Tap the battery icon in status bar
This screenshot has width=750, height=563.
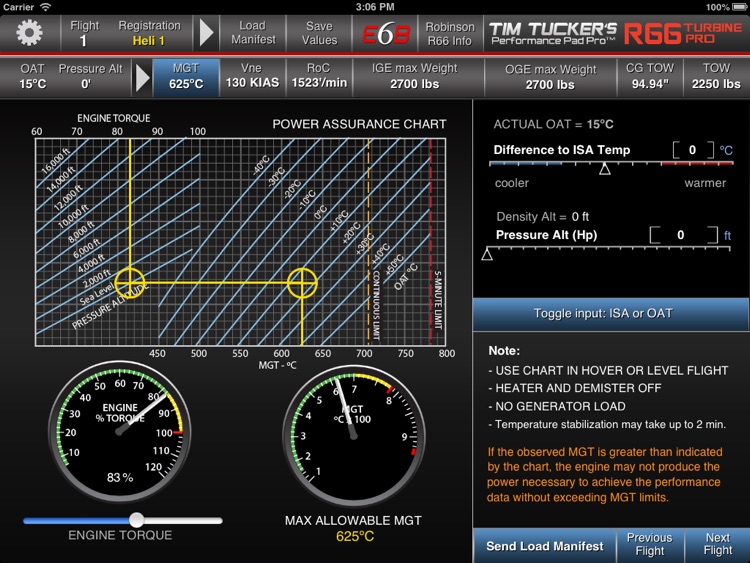pos(739,7)
